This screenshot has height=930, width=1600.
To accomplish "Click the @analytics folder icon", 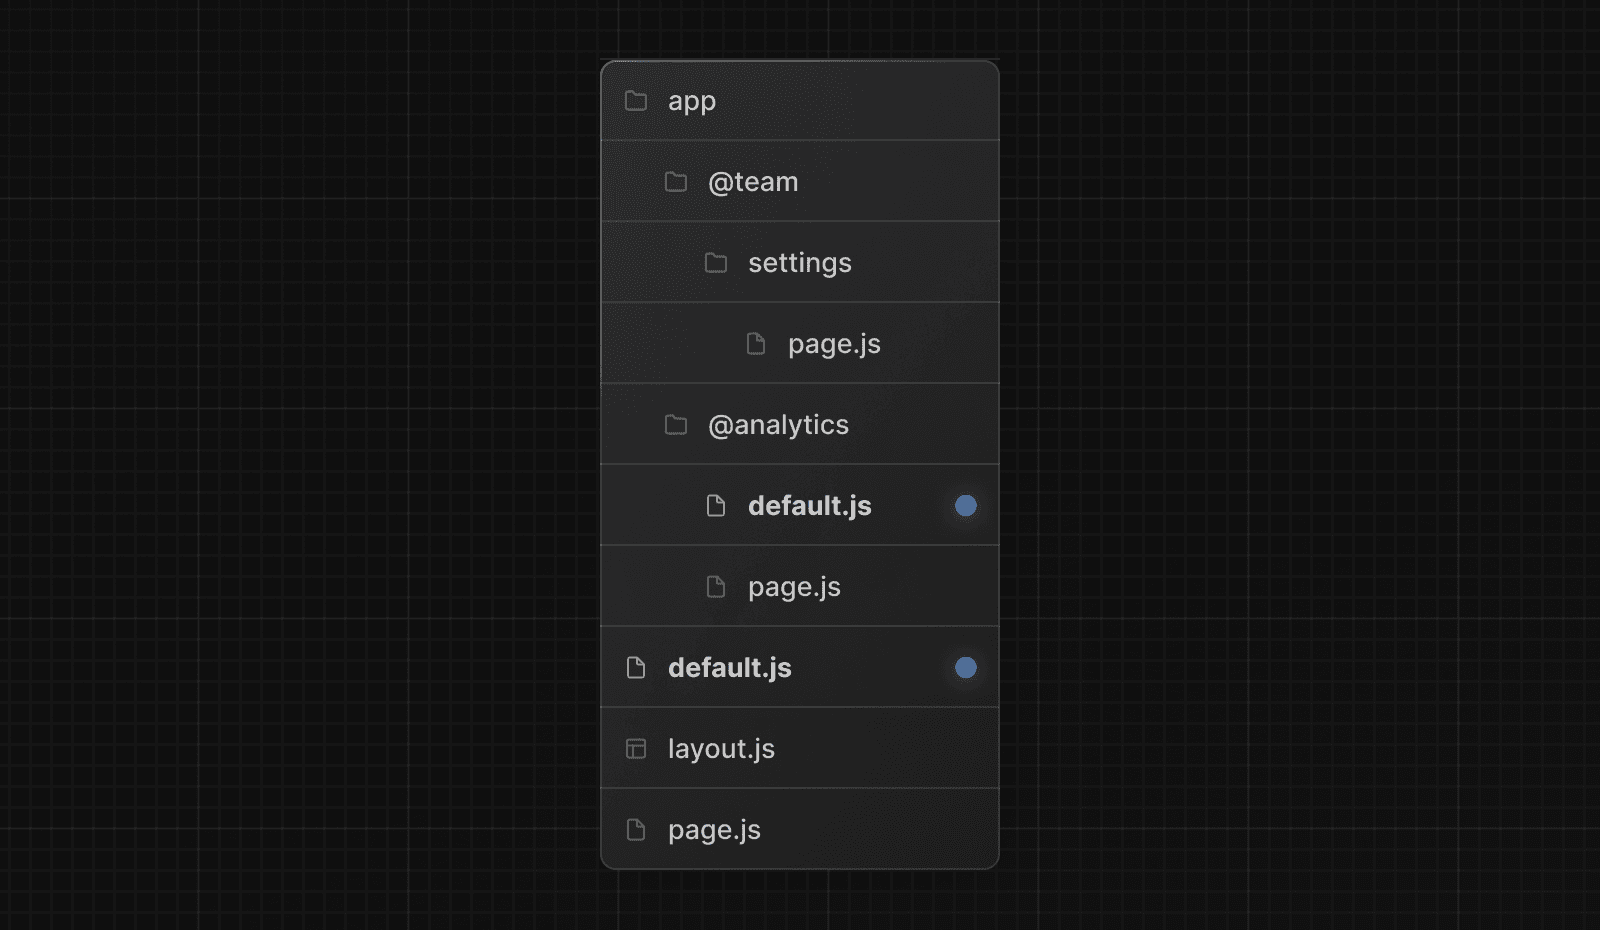I will tap(676, 425).
